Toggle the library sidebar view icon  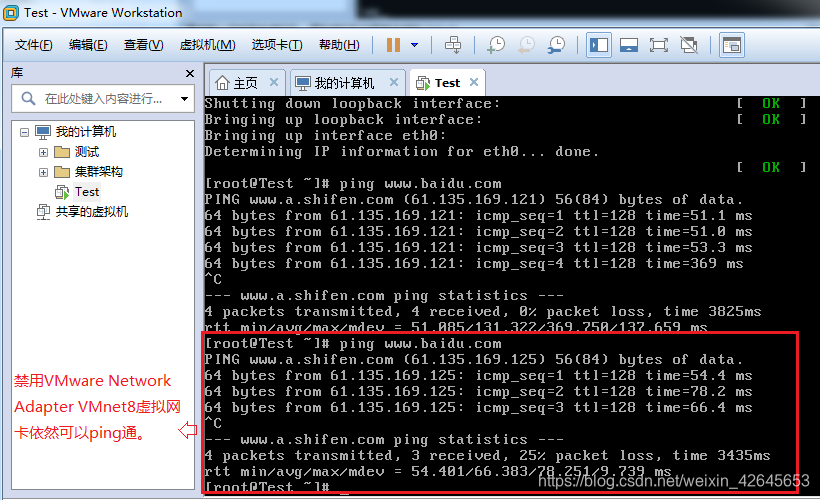coord(599,45)
